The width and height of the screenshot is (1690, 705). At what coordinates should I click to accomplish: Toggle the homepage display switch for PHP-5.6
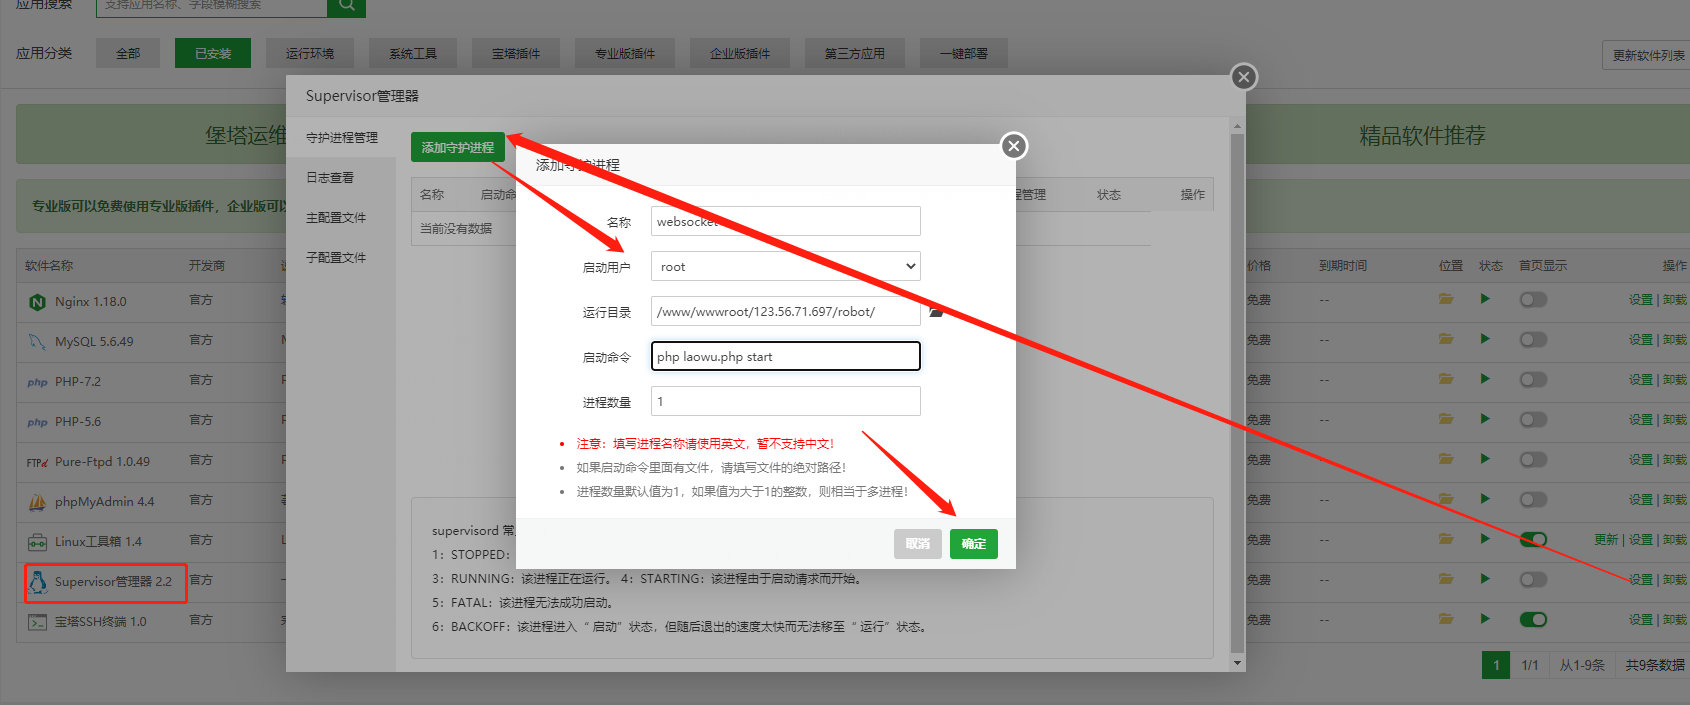click(1533, 420)
